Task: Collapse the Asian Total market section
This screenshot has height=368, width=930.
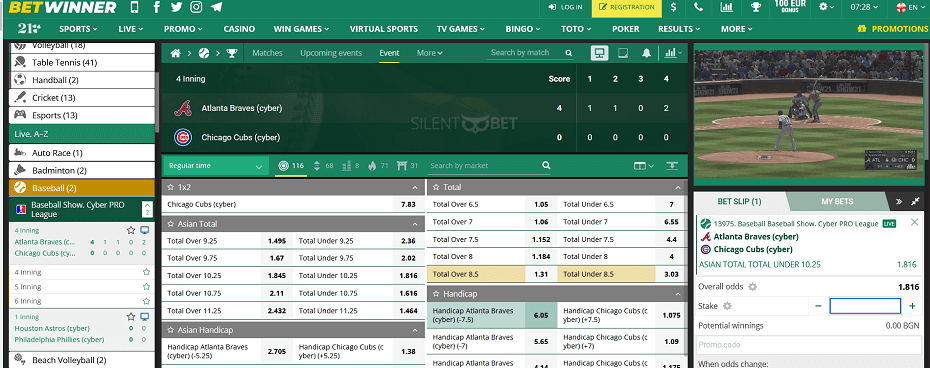Action: (x=414, y=224)
